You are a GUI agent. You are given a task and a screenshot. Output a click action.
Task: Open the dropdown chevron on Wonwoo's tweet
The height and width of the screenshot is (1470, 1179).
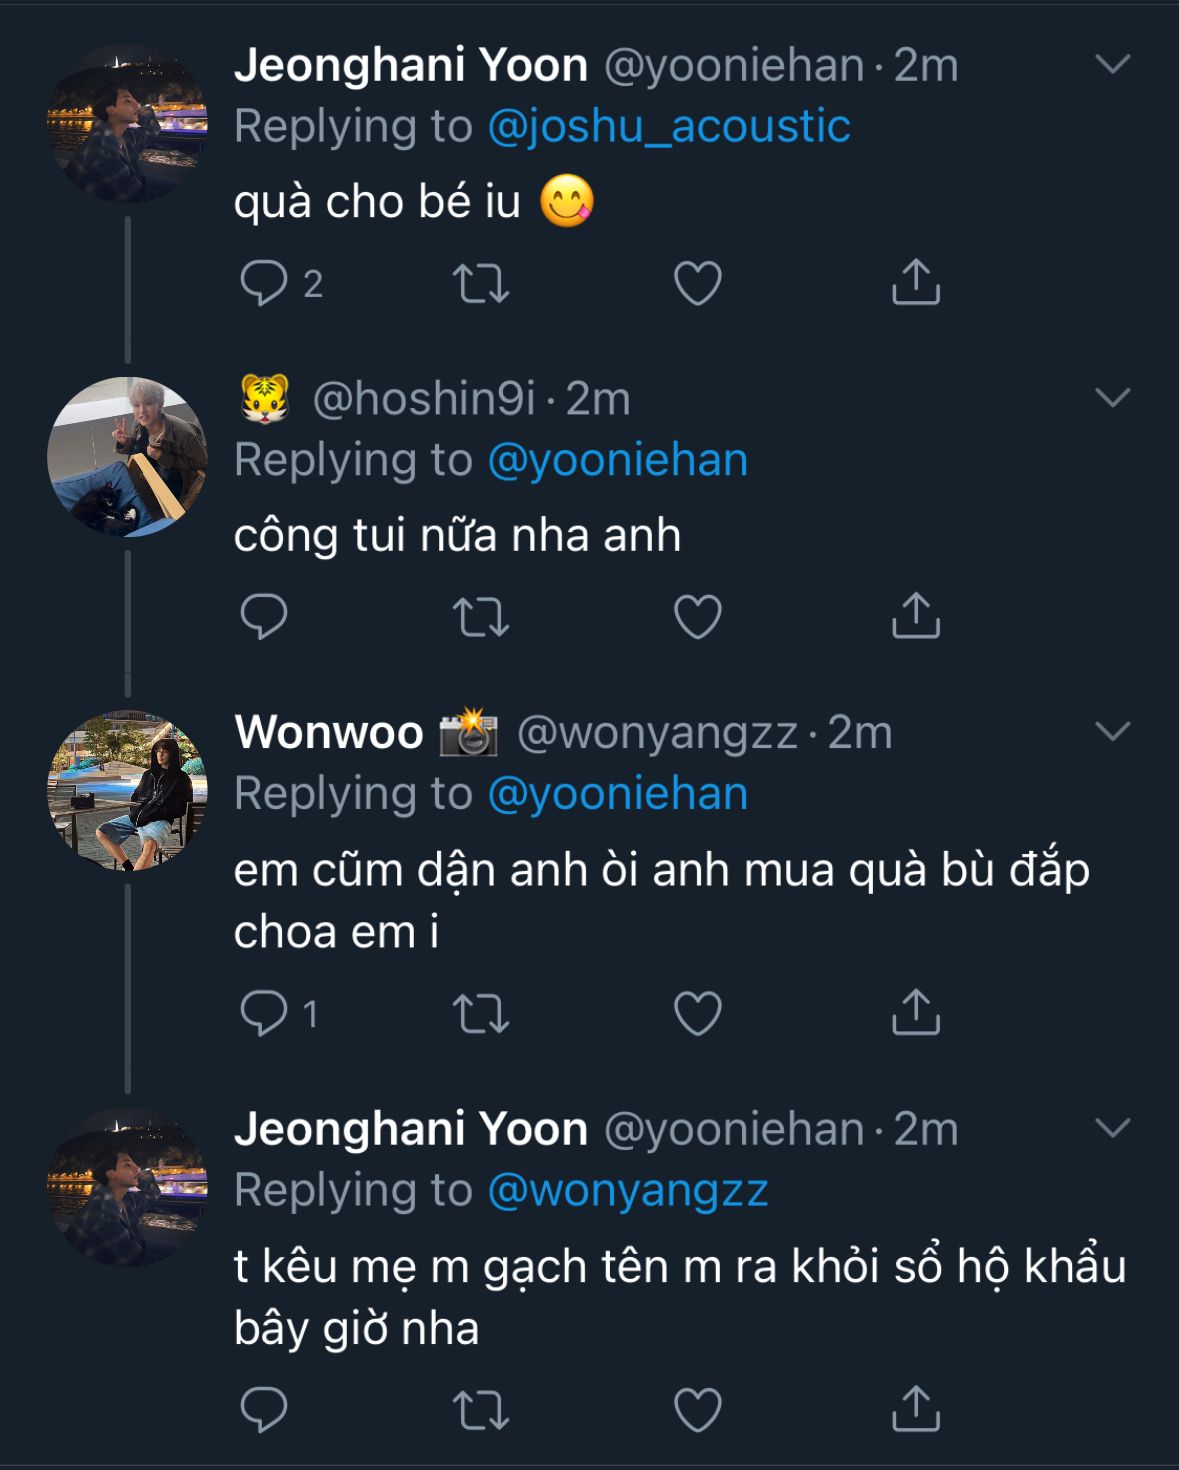(1112, 732)
